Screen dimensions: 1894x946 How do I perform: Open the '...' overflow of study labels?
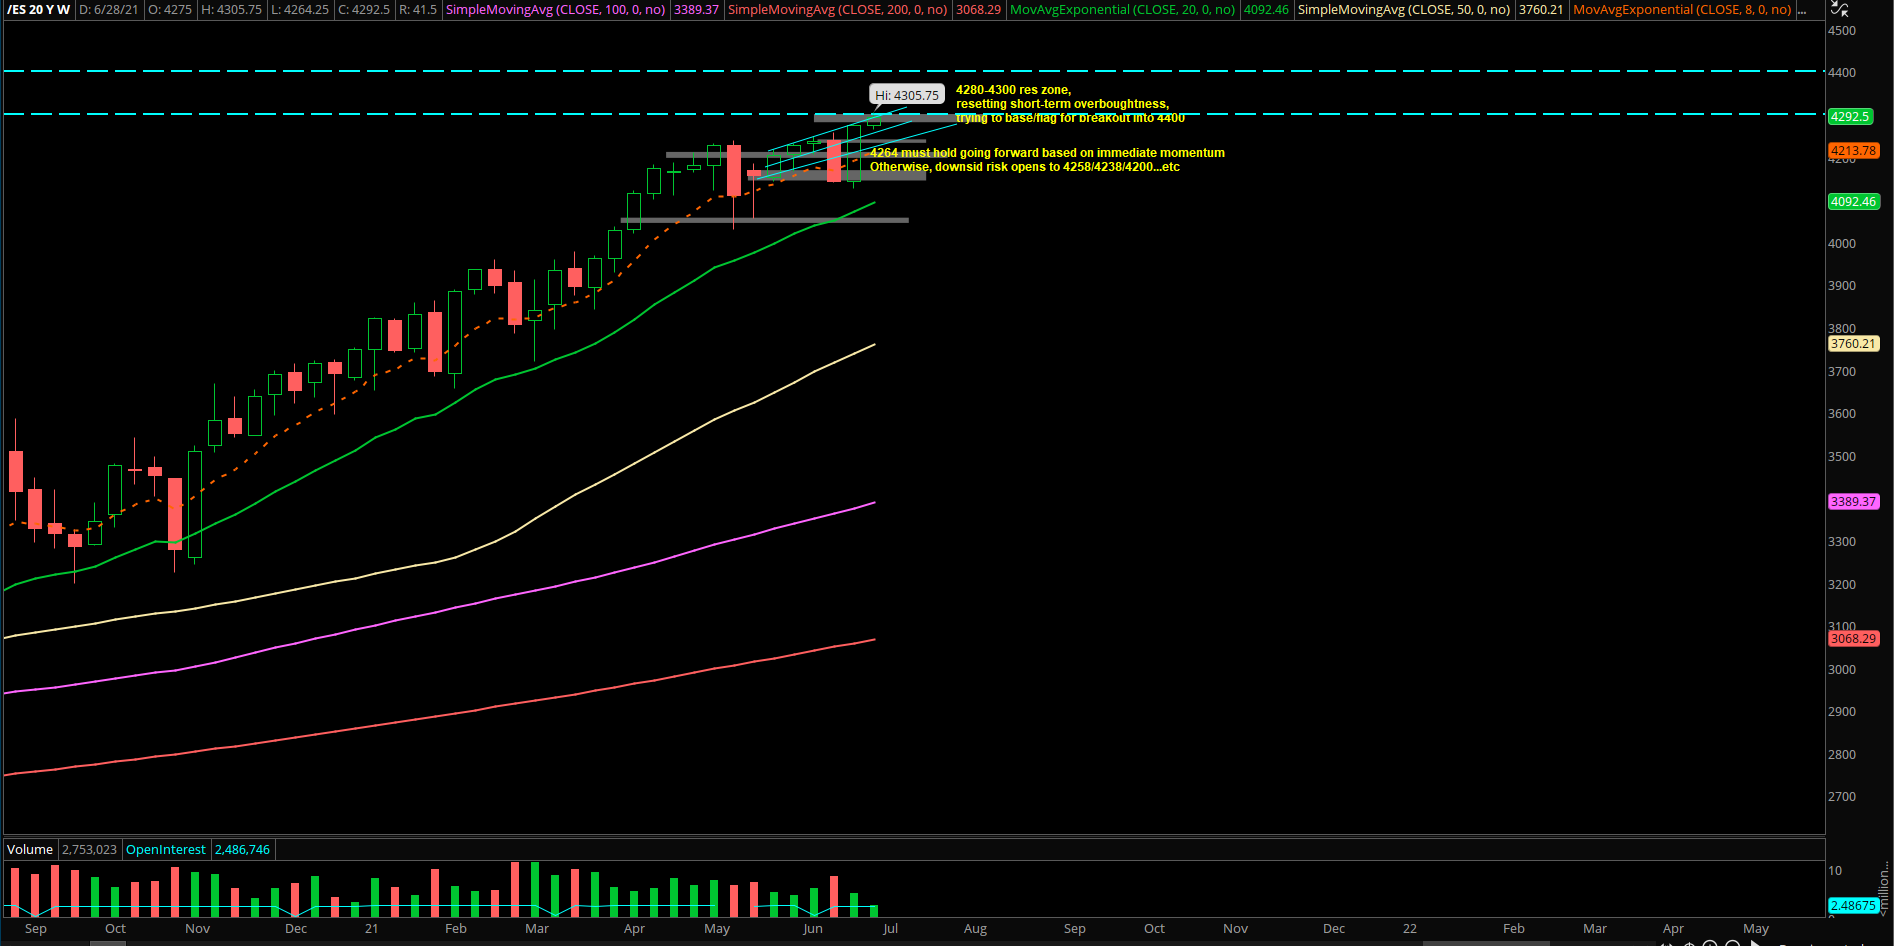(1801, 9)
